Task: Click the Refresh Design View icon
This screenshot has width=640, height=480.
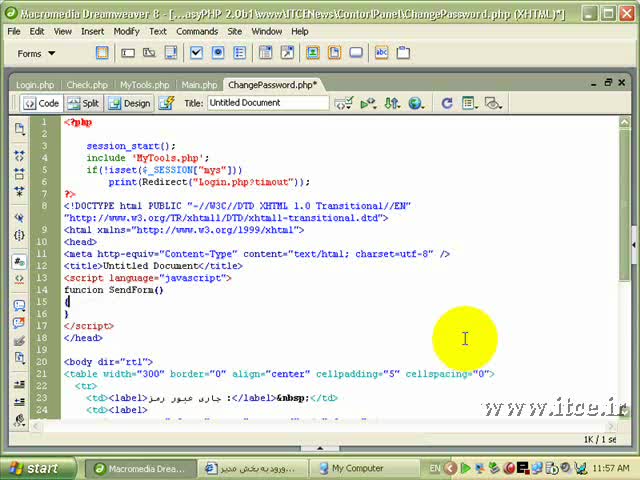Action: click(x=447, y=103)
